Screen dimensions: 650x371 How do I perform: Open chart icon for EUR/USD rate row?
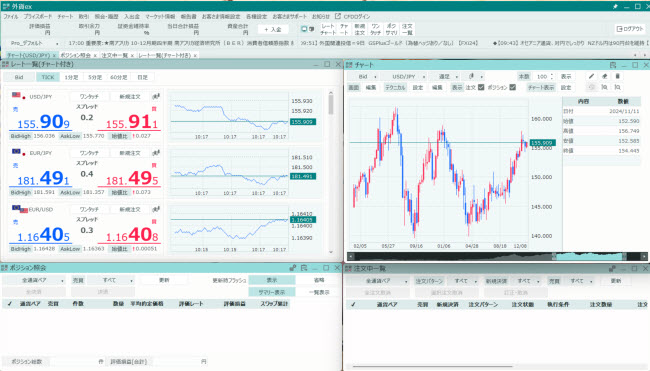(x=156, y=209)
